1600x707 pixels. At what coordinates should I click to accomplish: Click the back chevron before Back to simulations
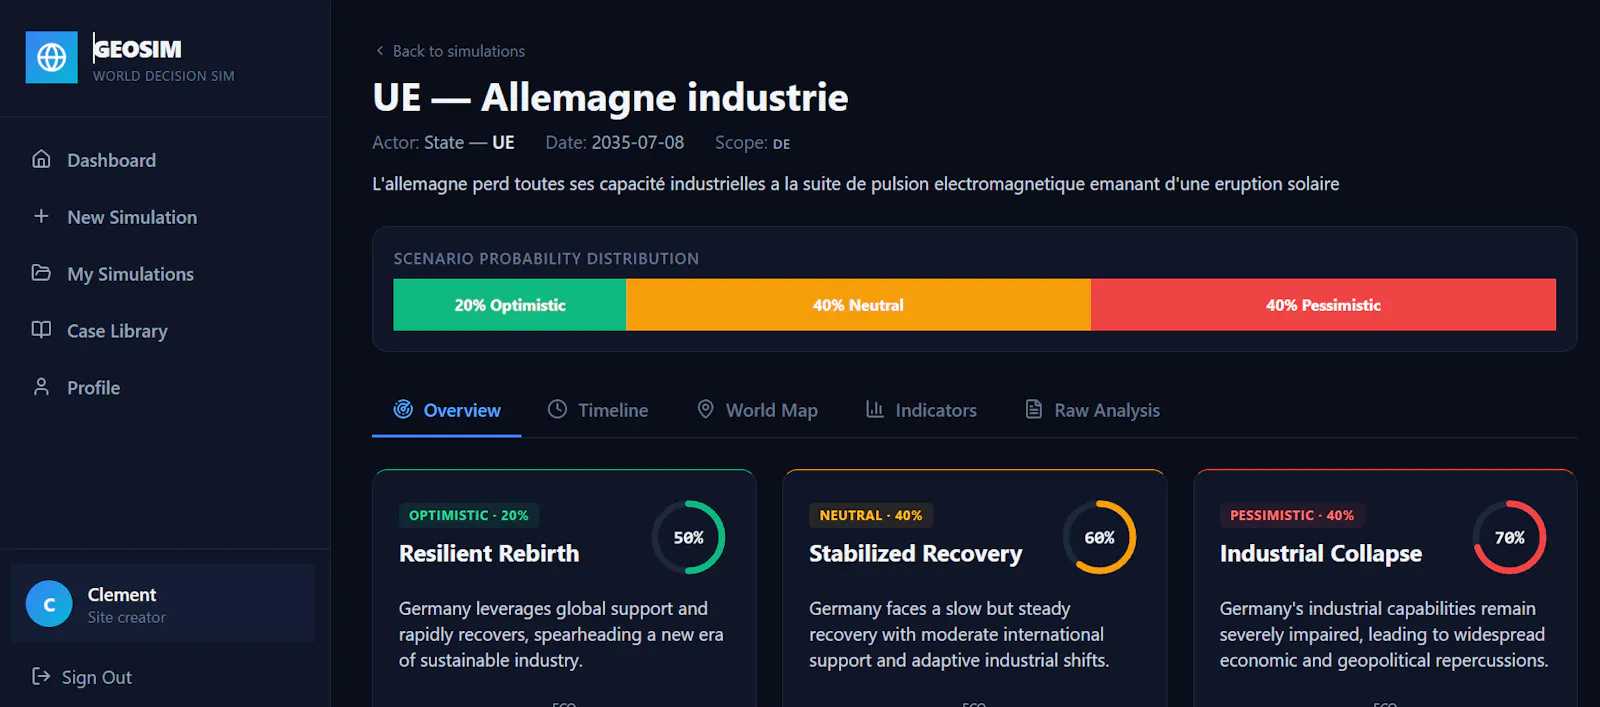pyautogui.click(x=379, y=51)
